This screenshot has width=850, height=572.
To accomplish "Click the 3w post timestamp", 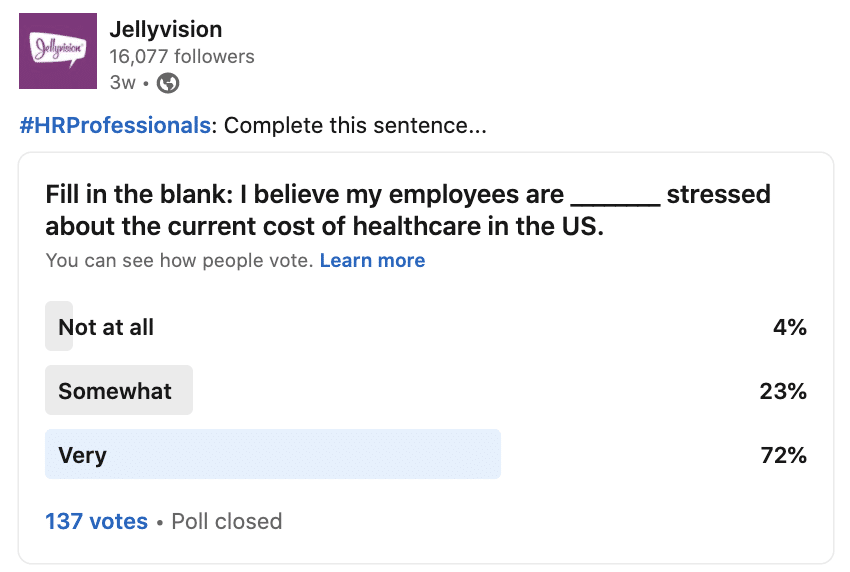I will (122, 83).
